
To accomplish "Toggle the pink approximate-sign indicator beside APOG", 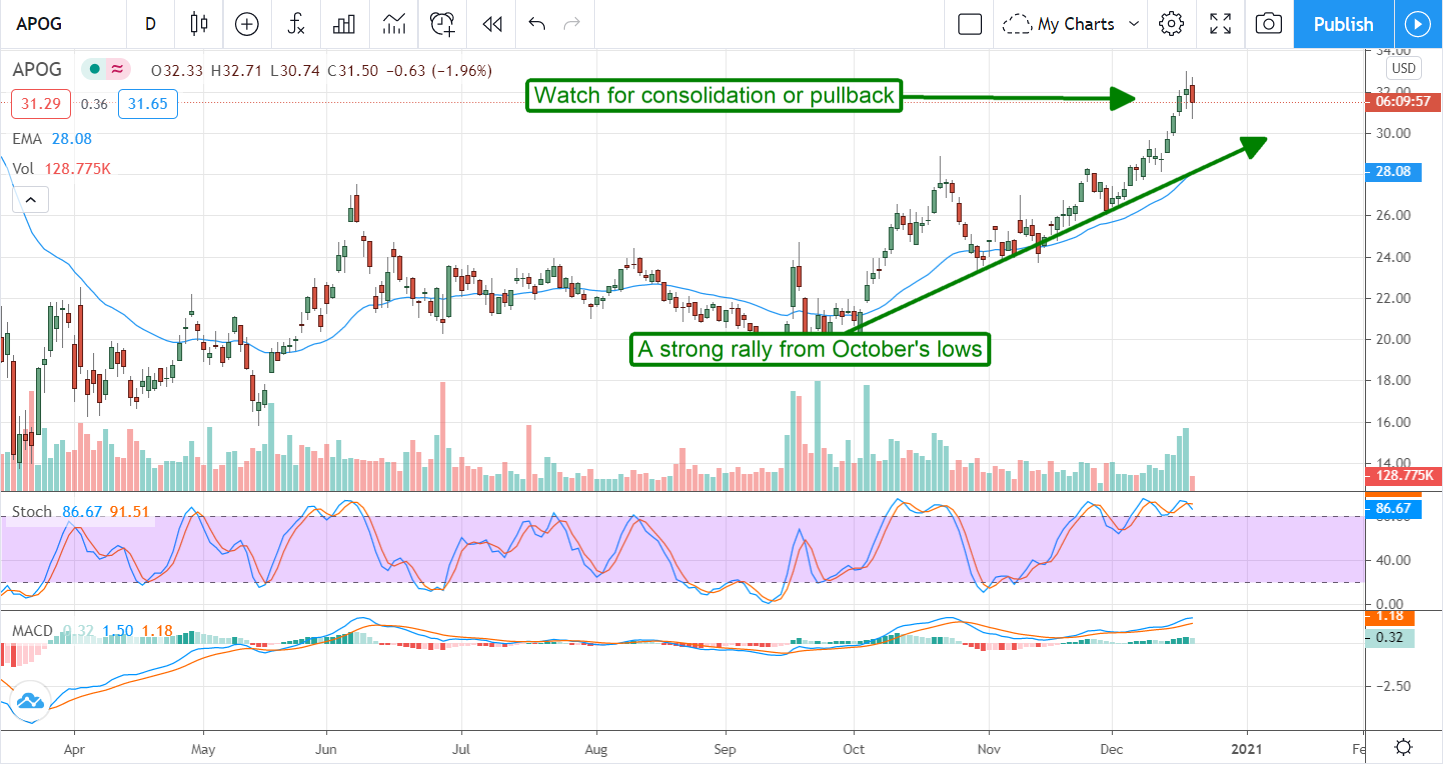I will click(x=118, y=69).
